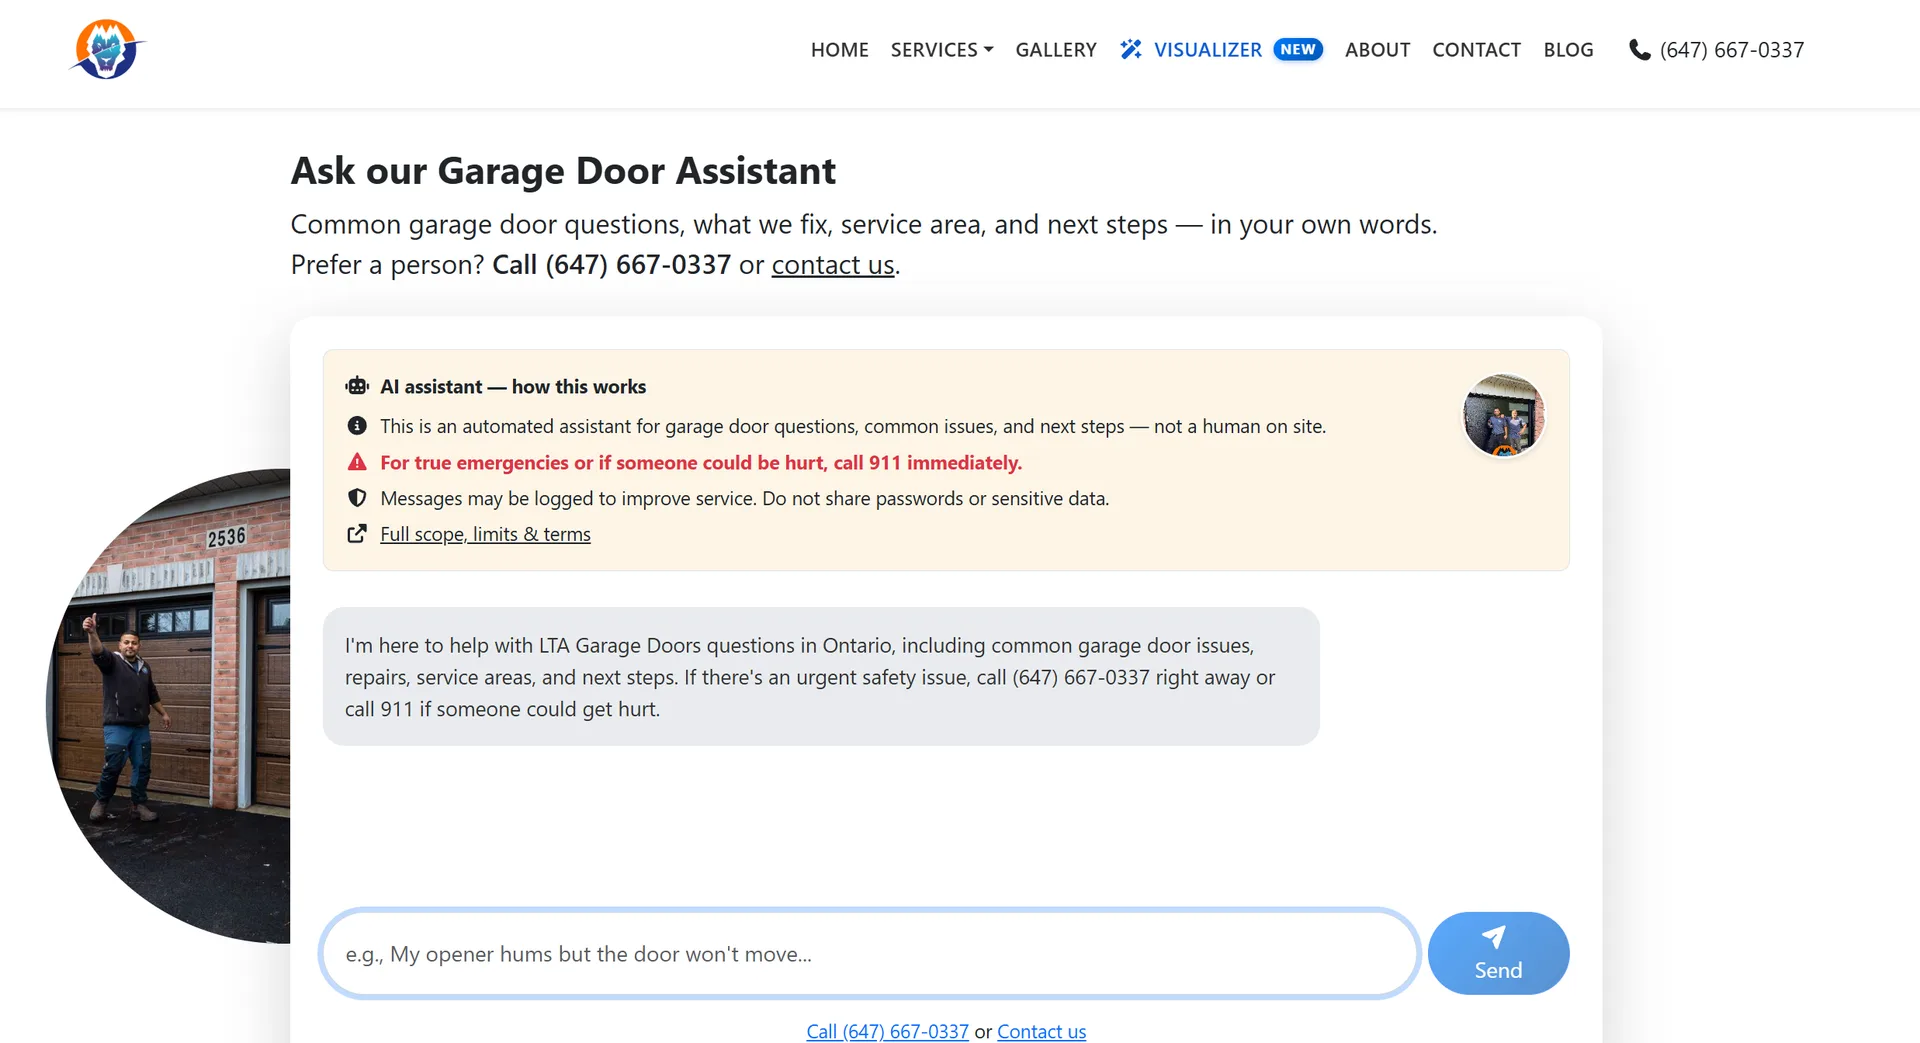Call the header phone number (647) 667-0337
The width and height of the screenshot is (1920, 1043).
pyautogui.click(x=1731, y=49)
